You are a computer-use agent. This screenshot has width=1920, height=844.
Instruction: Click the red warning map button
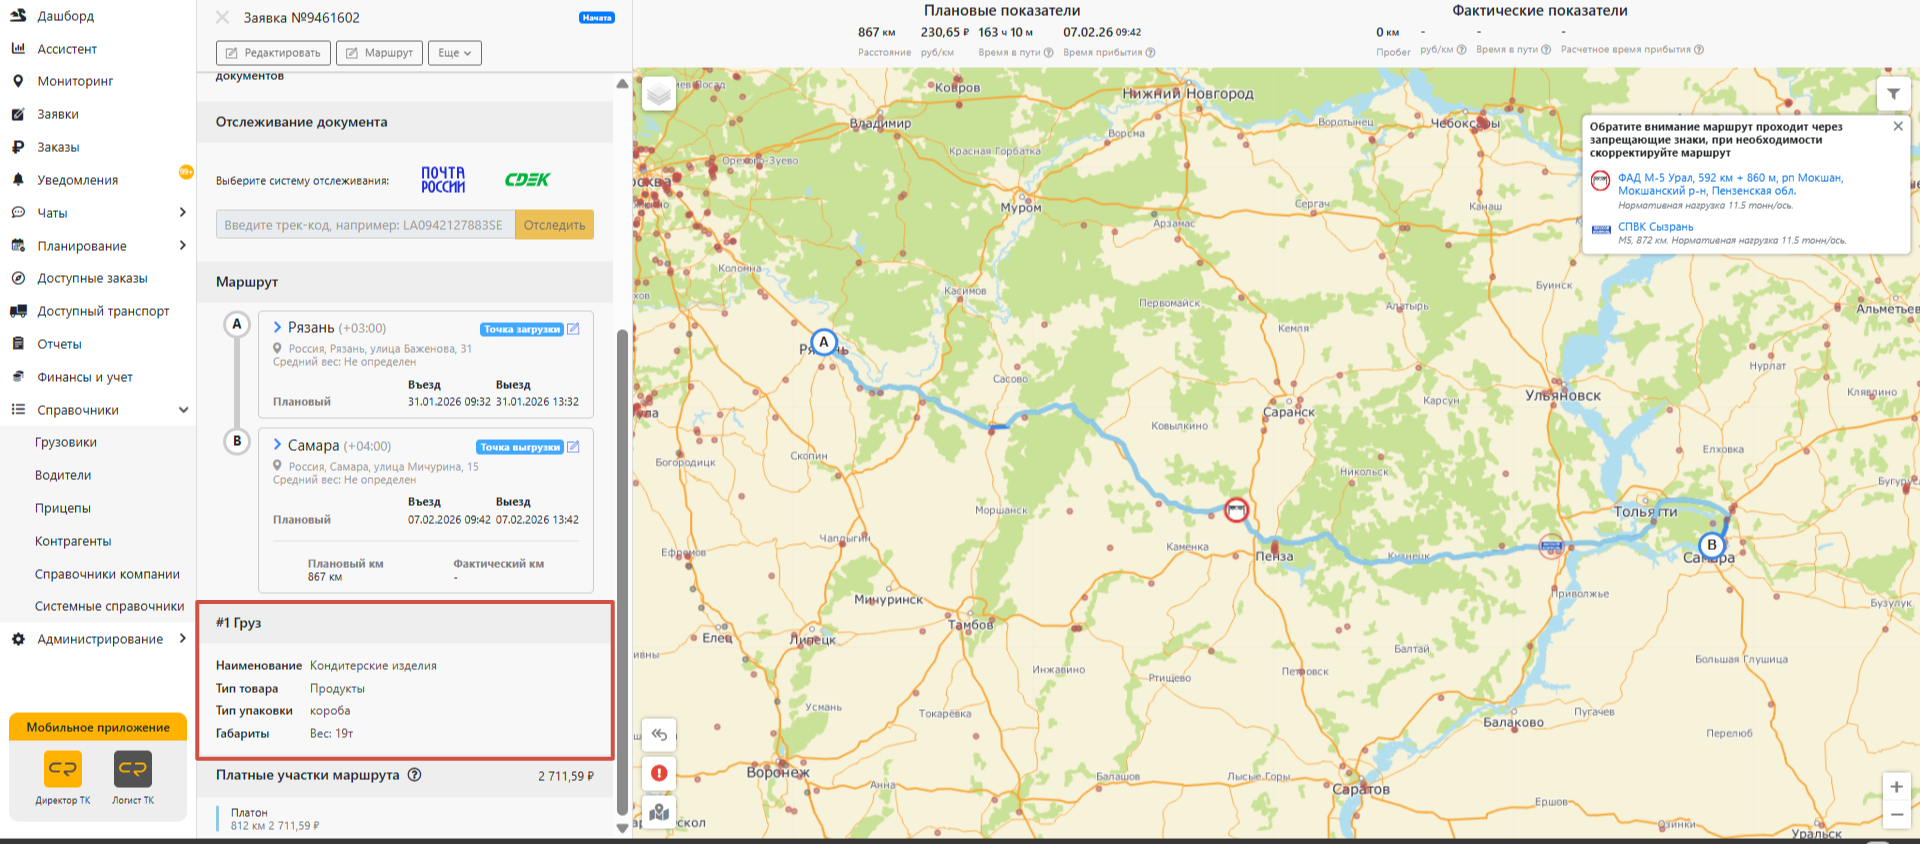click(659, 773)
